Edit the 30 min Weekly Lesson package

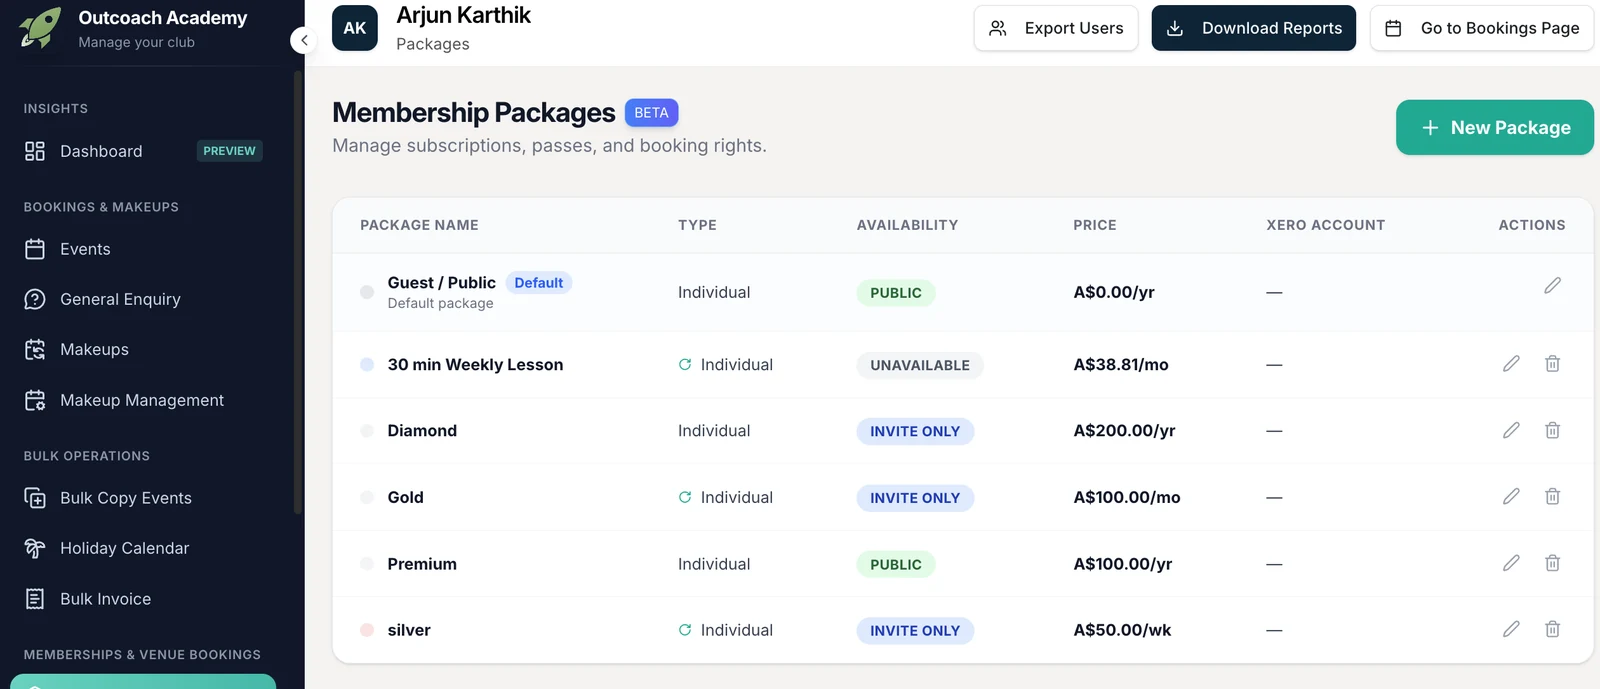pos(1511,364)
